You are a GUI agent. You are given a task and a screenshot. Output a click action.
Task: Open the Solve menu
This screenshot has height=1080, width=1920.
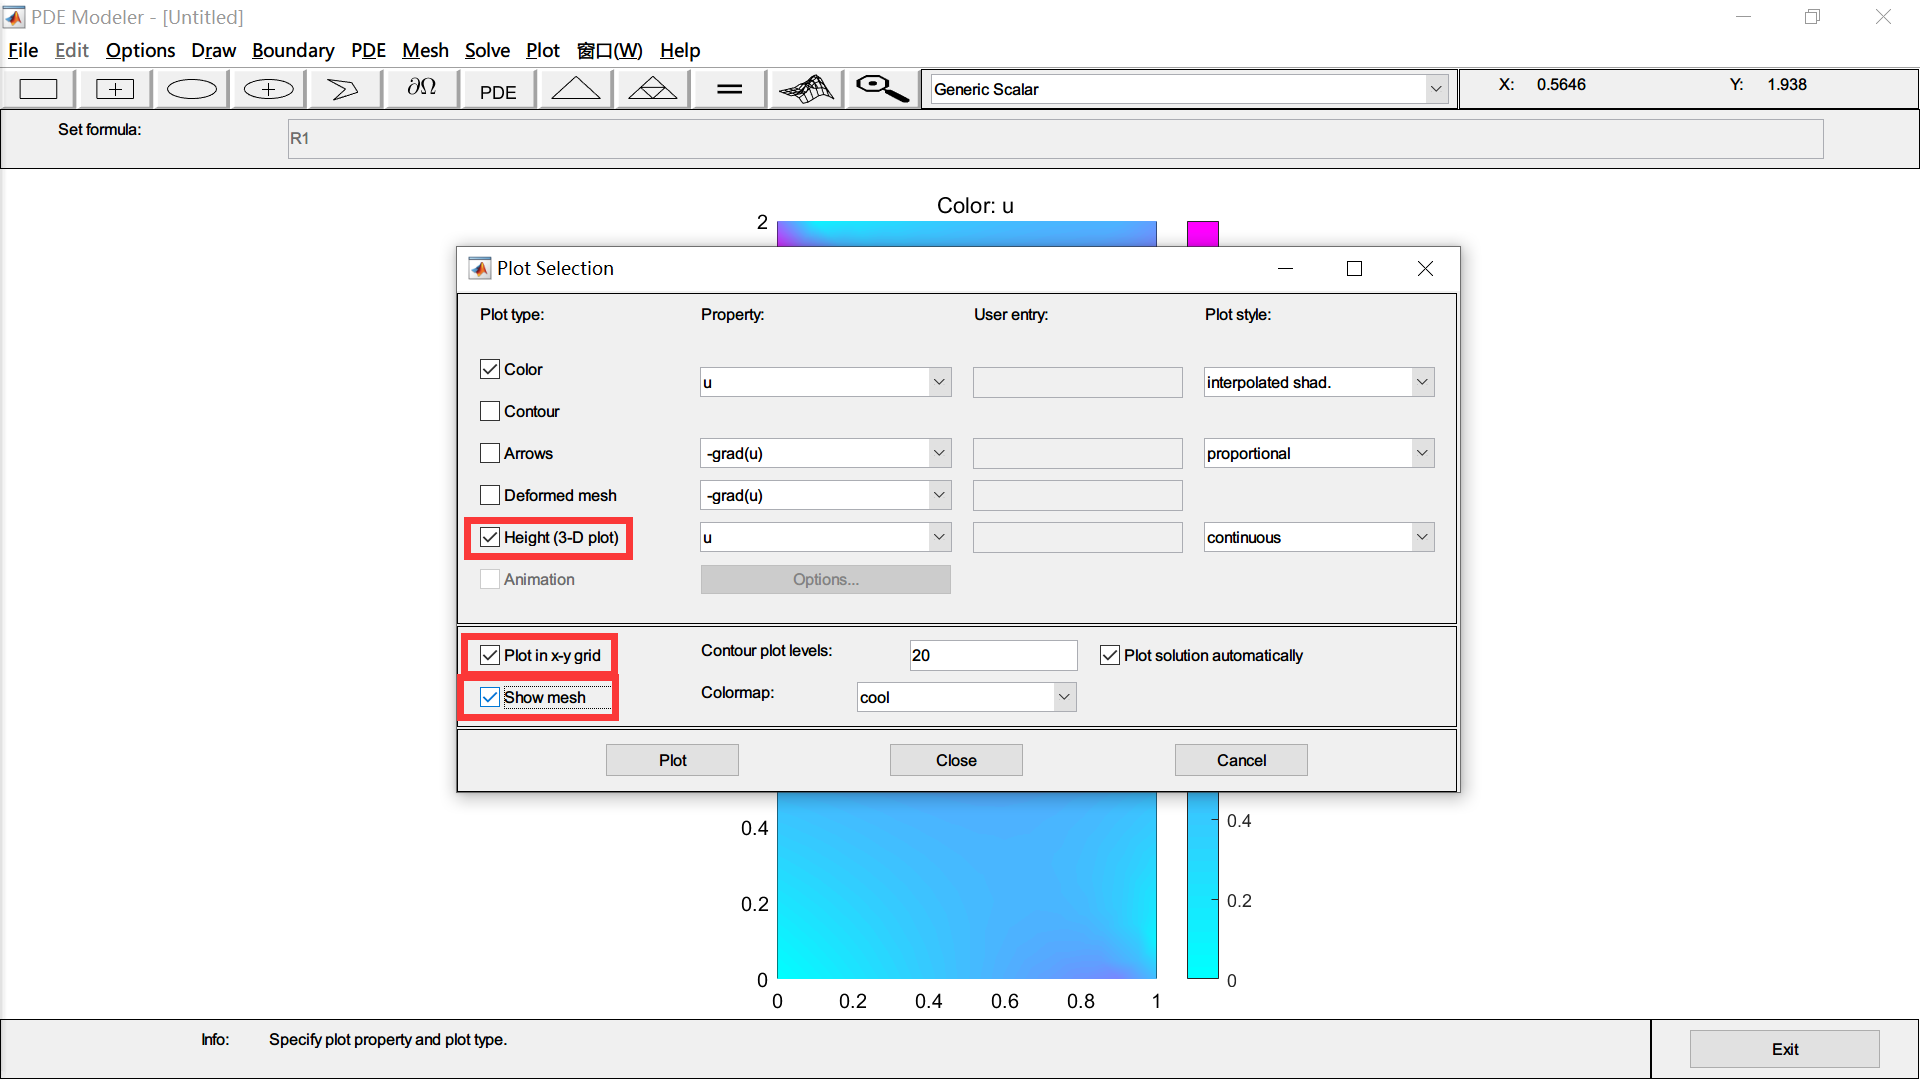487,50
